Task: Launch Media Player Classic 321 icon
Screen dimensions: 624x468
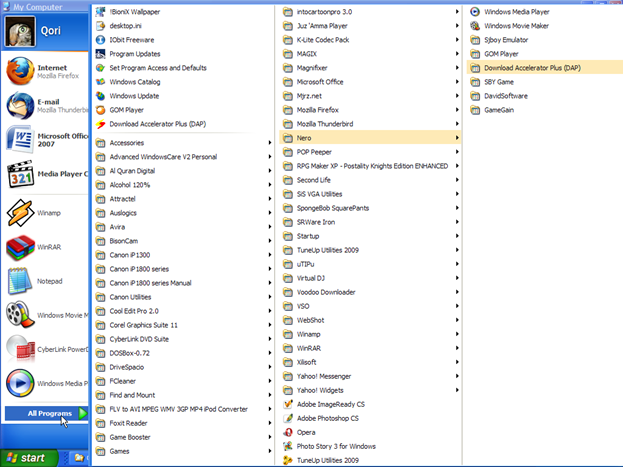Action: (x=20, y=174)
